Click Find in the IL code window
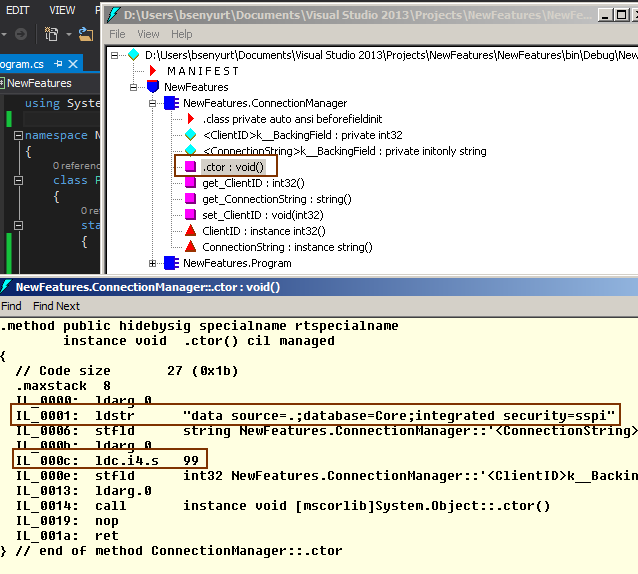The width and height of the screenshot is (638, 574). click(11, 306)
